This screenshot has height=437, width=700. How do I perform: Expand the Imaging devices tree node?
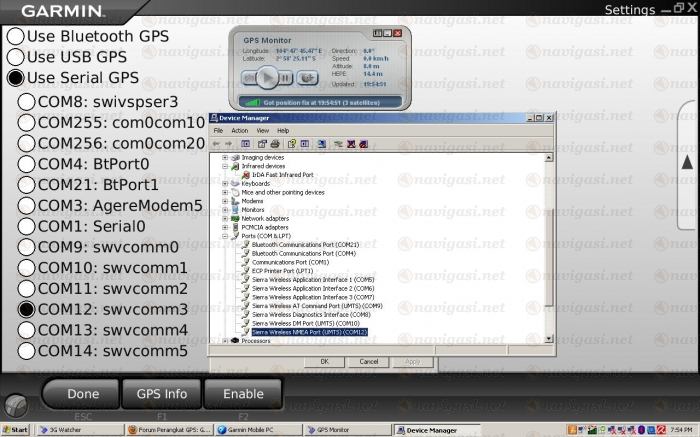[225, 157]
